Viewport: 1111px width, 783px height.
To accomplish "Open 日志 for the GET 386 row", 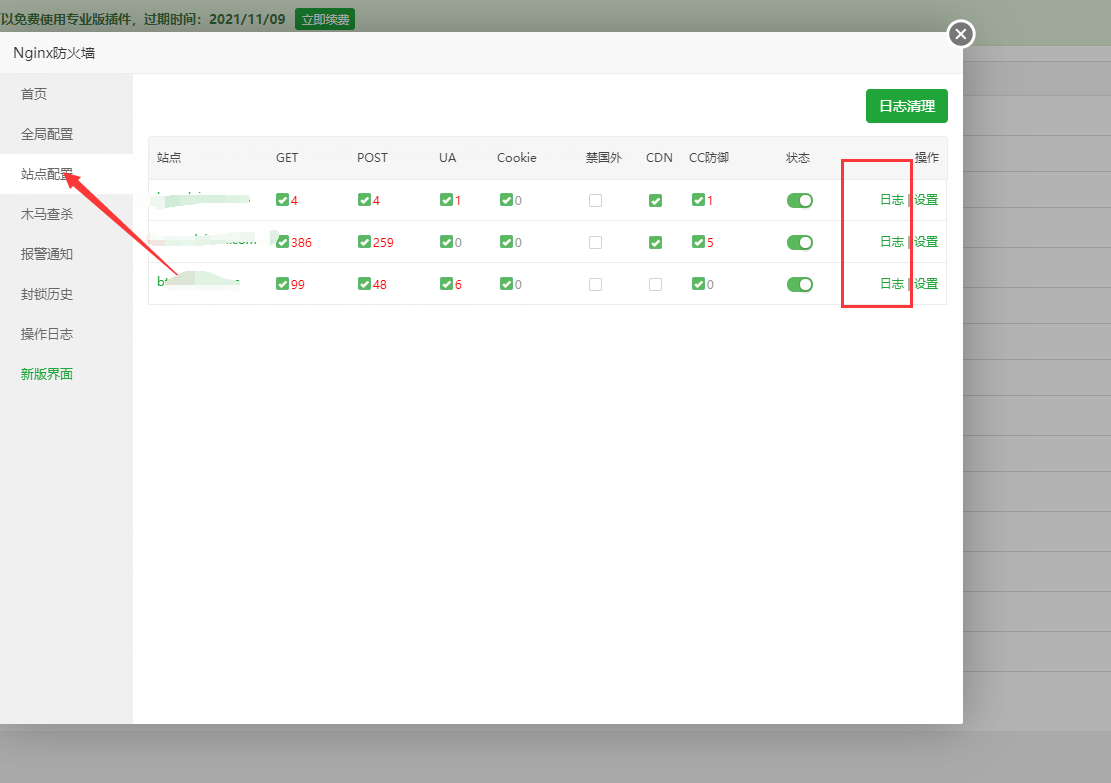I will 891,242.
